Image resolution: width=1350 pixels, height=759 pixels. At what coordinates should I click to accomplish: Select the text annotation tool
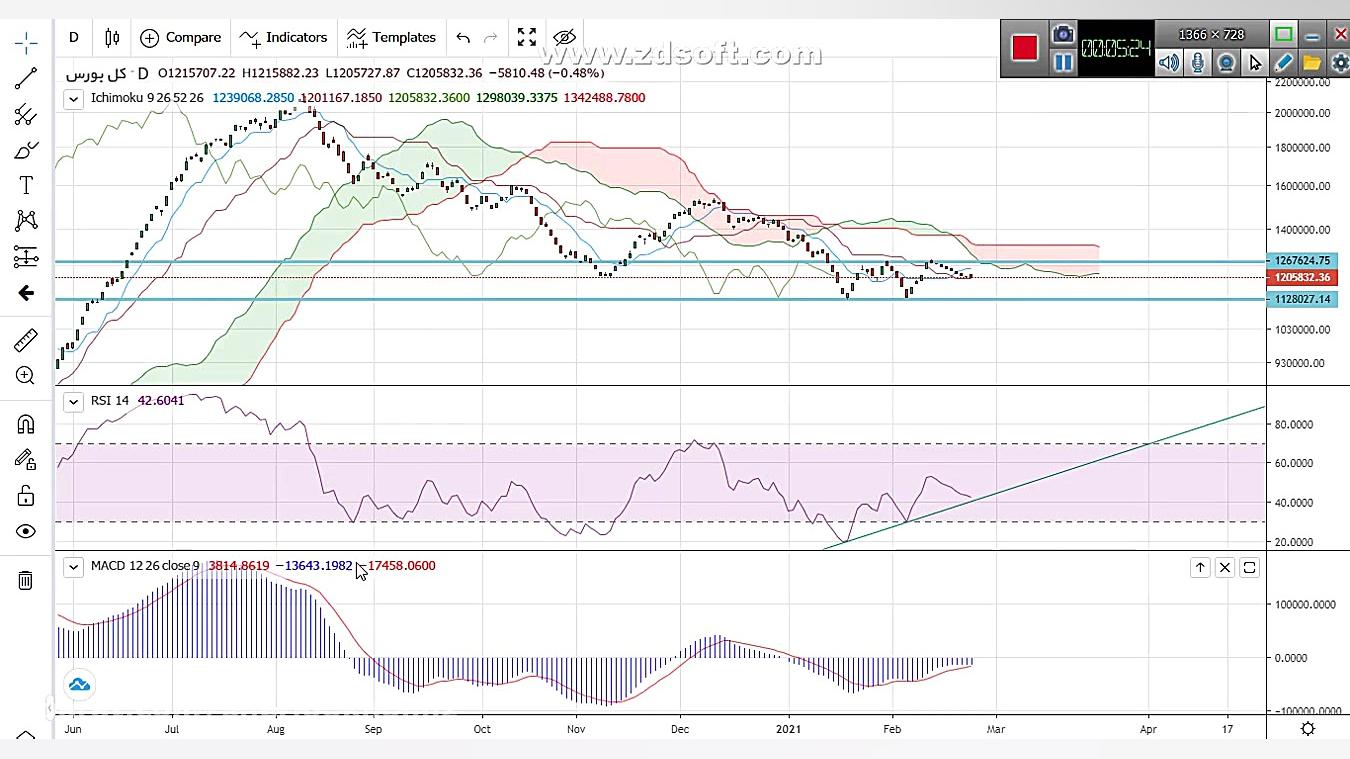[x=26, y=186]
